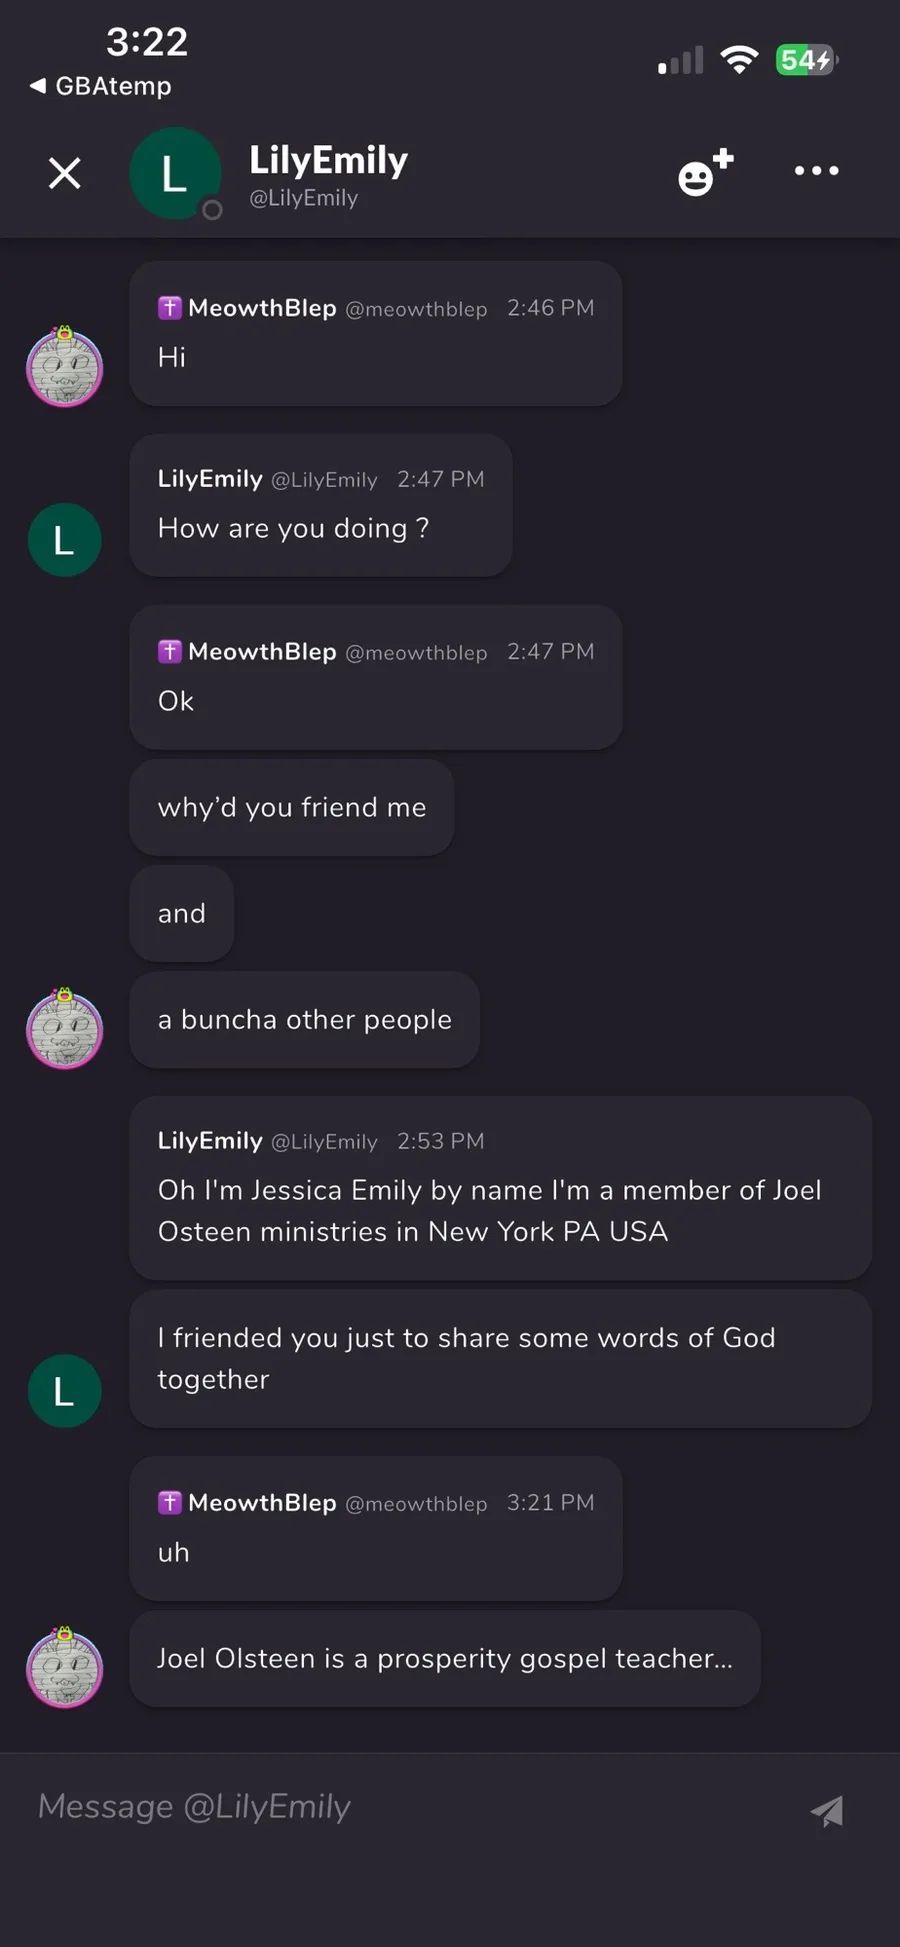
Task: Tap the add reaction emoji icon
Action: [705, 172]
